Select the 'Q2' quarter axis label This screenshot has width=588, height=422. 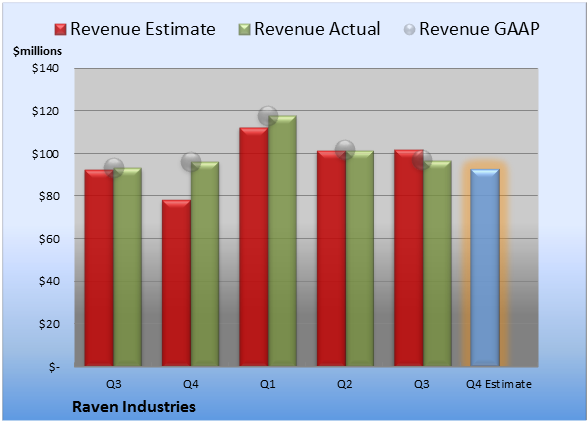pos(345,384)
